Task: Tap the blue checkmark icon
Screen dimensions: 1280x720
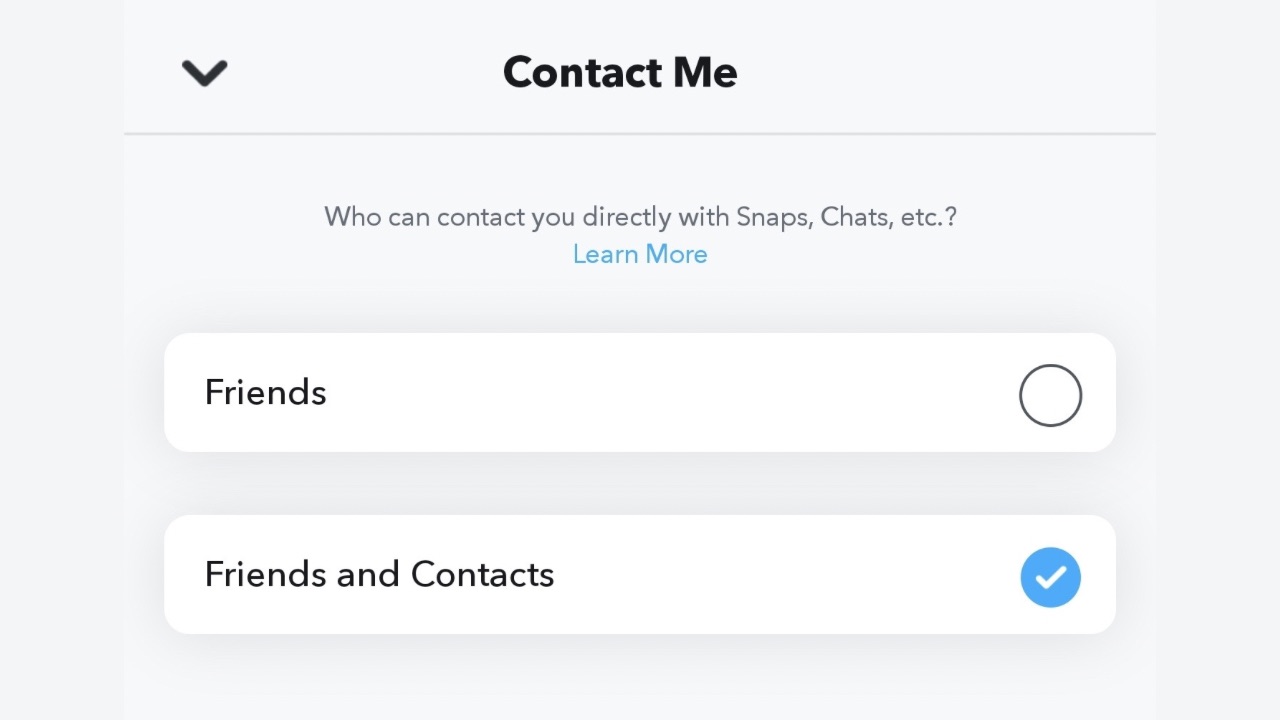Action: pyautogui.click(x=1050, y=577)
